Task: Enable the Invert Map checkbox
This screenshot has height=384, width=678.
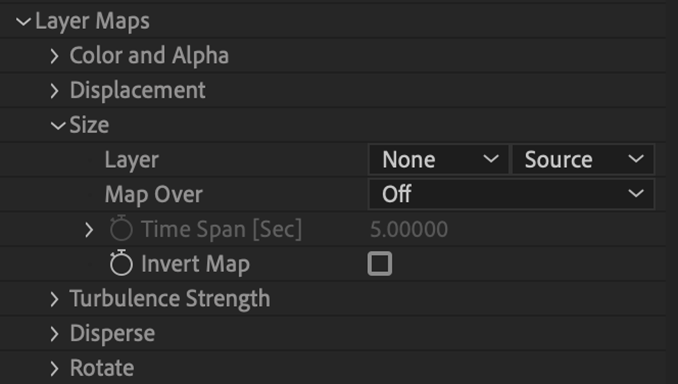Action: pyautogui.click(x=380, y=263)
